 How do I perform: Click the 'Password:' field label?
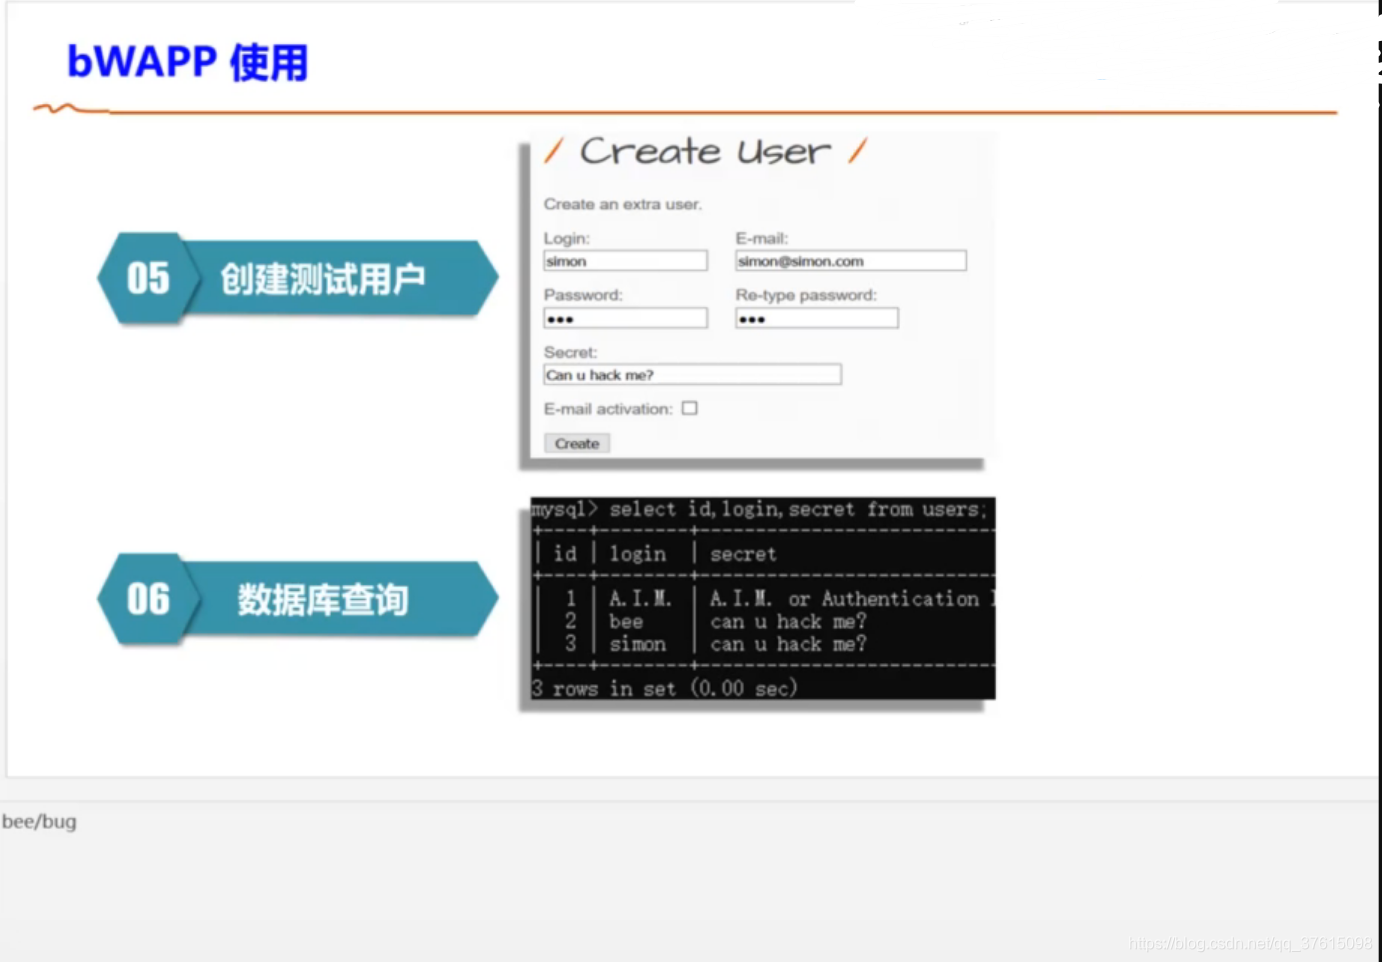coord(583,295)
